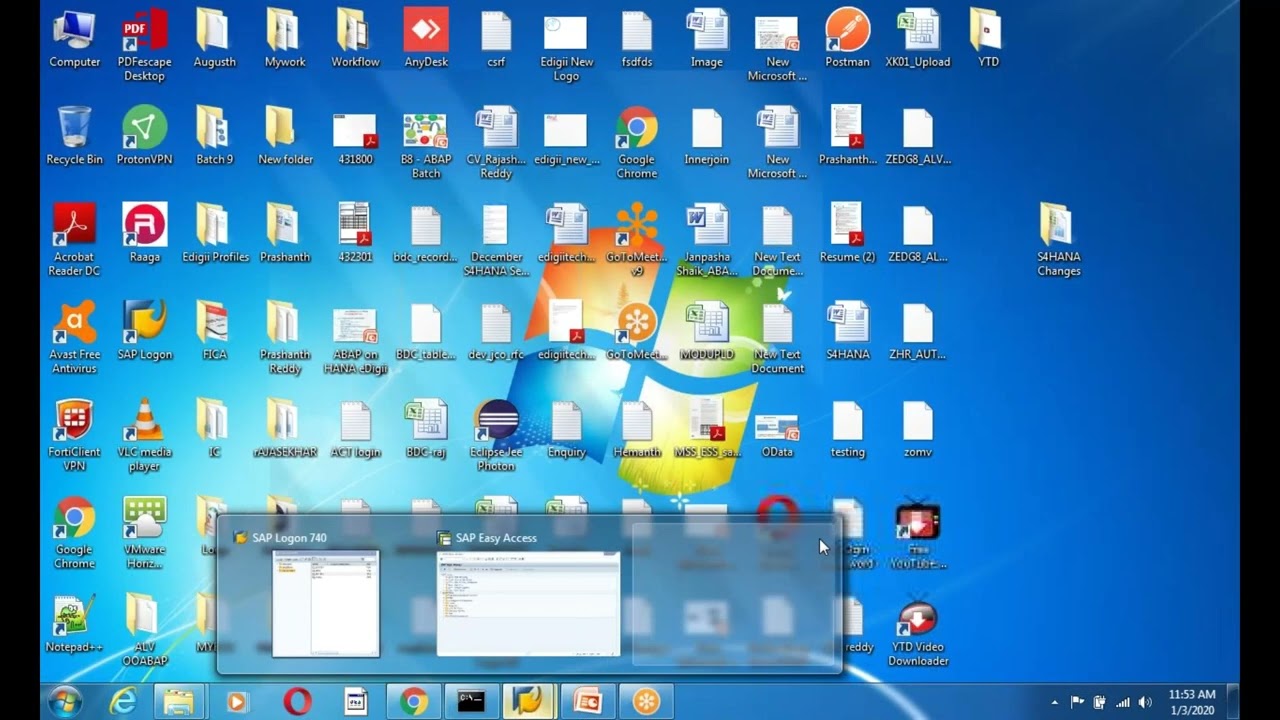The height and width of the screenshot is (720, 1280).
Task: Open Windows Media Player in the taskbar
Action: click(x=237, y=702)
